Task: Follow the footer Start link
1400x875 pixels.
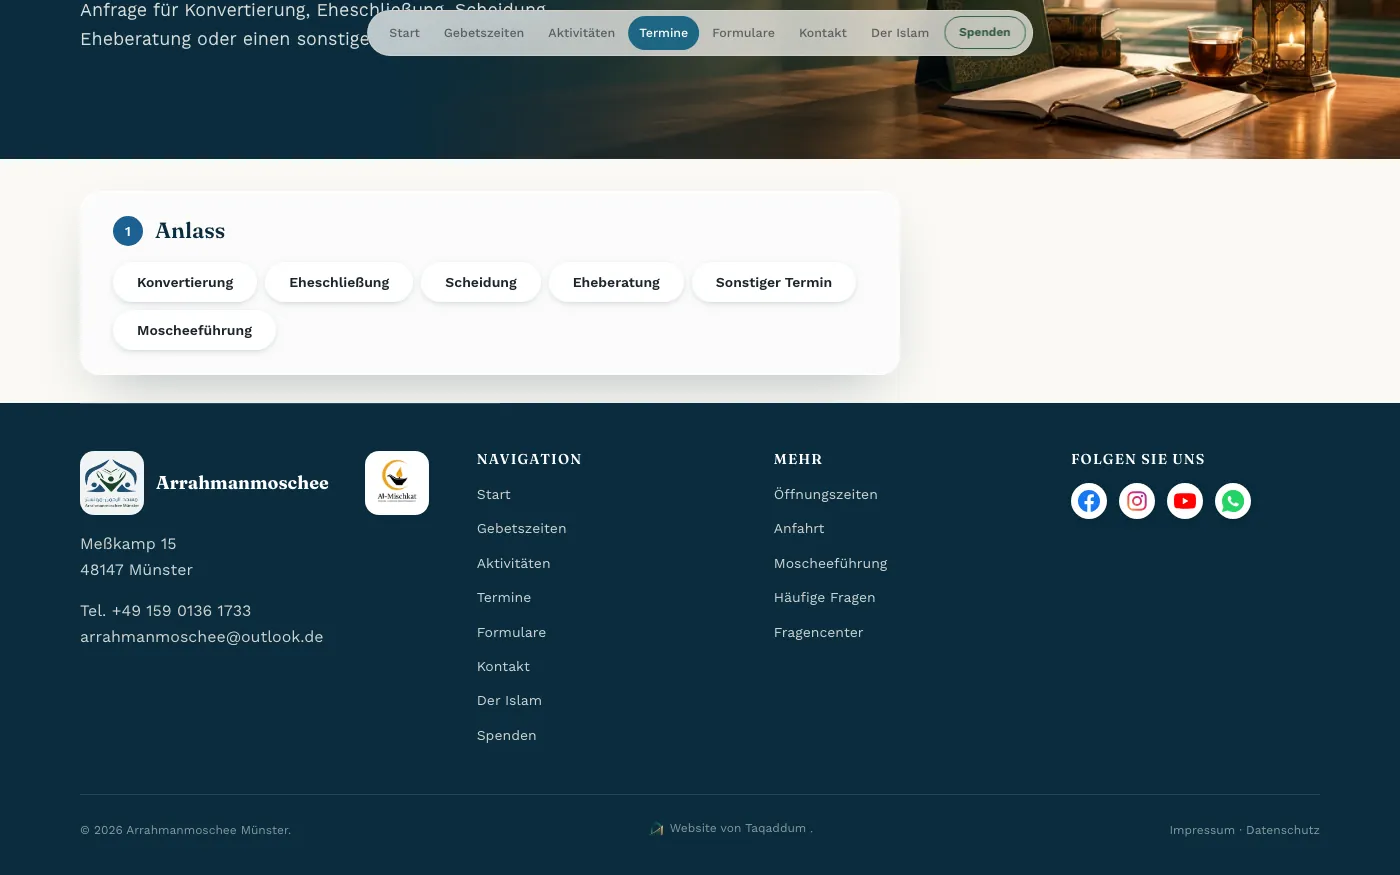Action: (x=494, y=494)
